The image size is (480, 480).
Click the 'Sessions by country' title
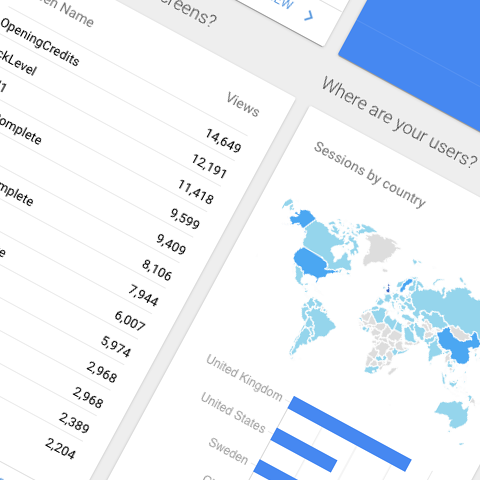click(x=370, y=174)
